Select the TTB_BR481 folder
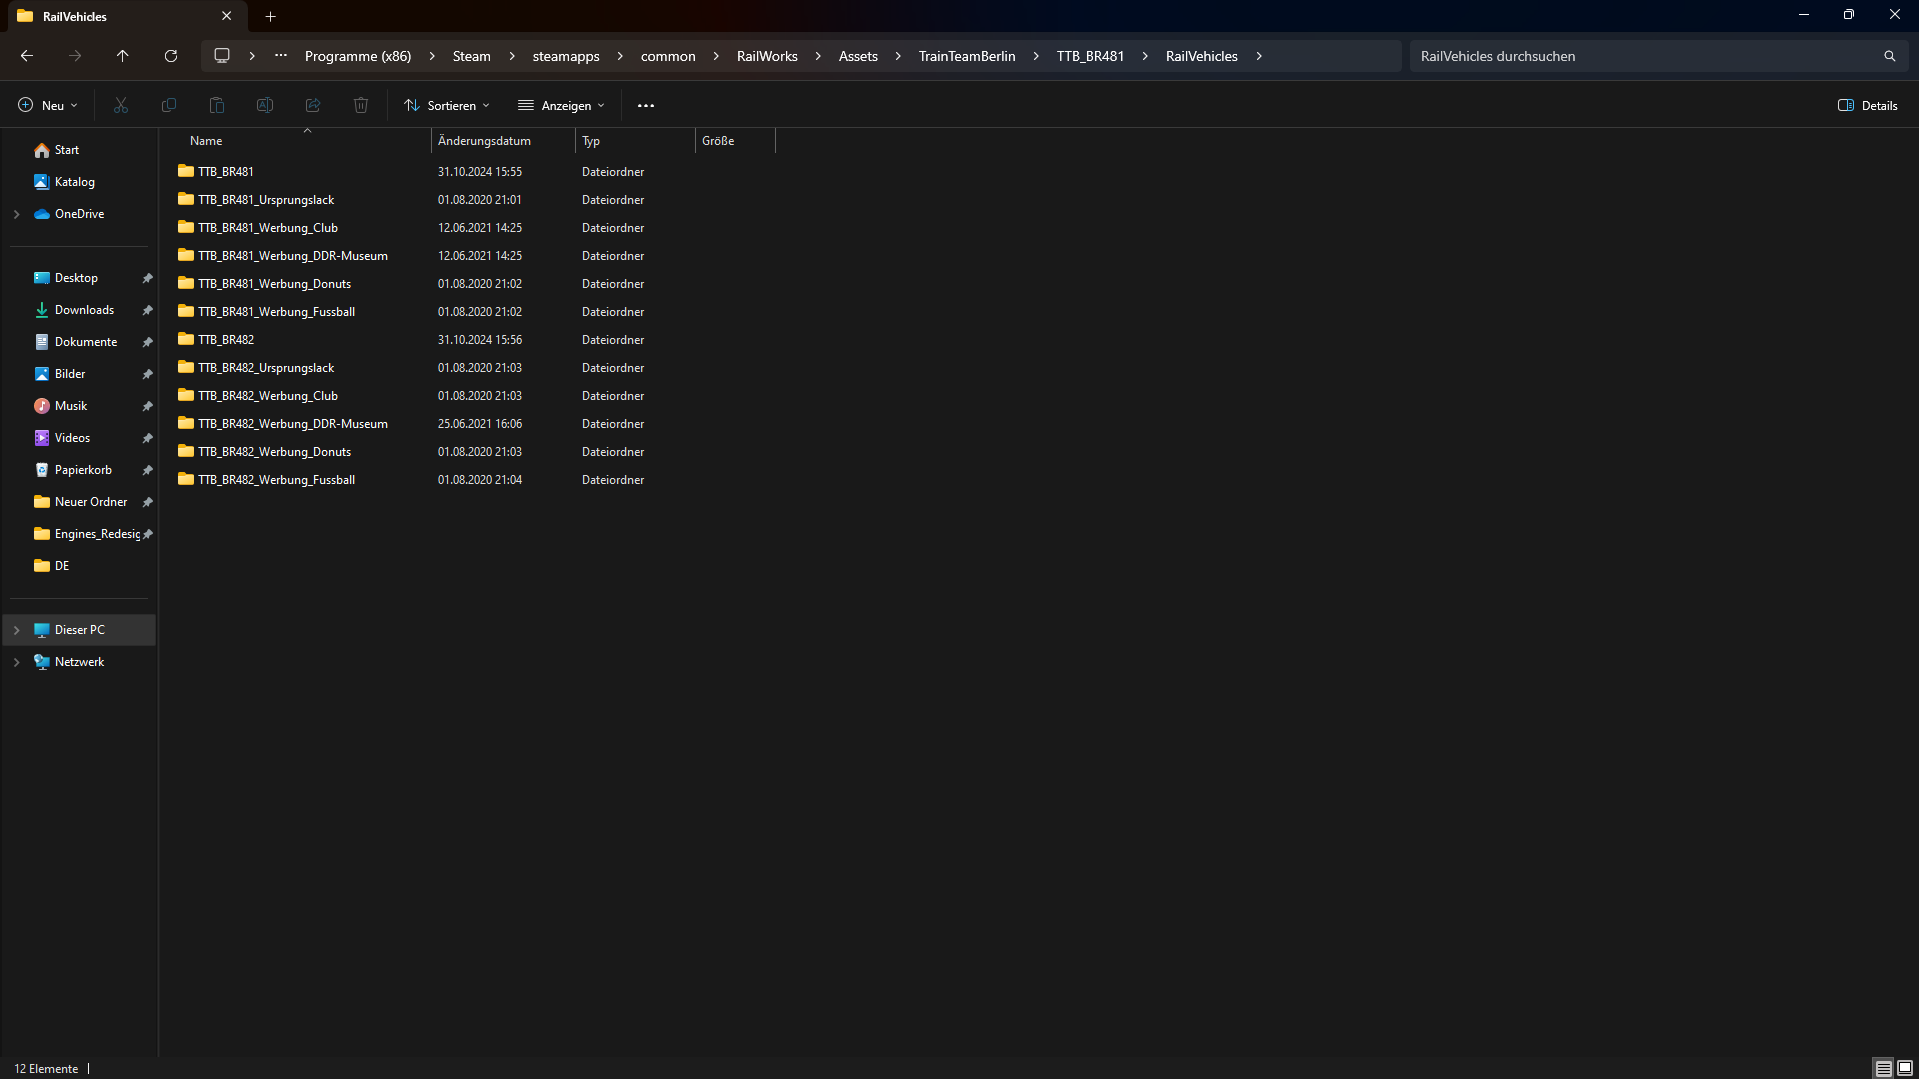This screenshot has width=1919, height=1079. click(x=226, y=172)
